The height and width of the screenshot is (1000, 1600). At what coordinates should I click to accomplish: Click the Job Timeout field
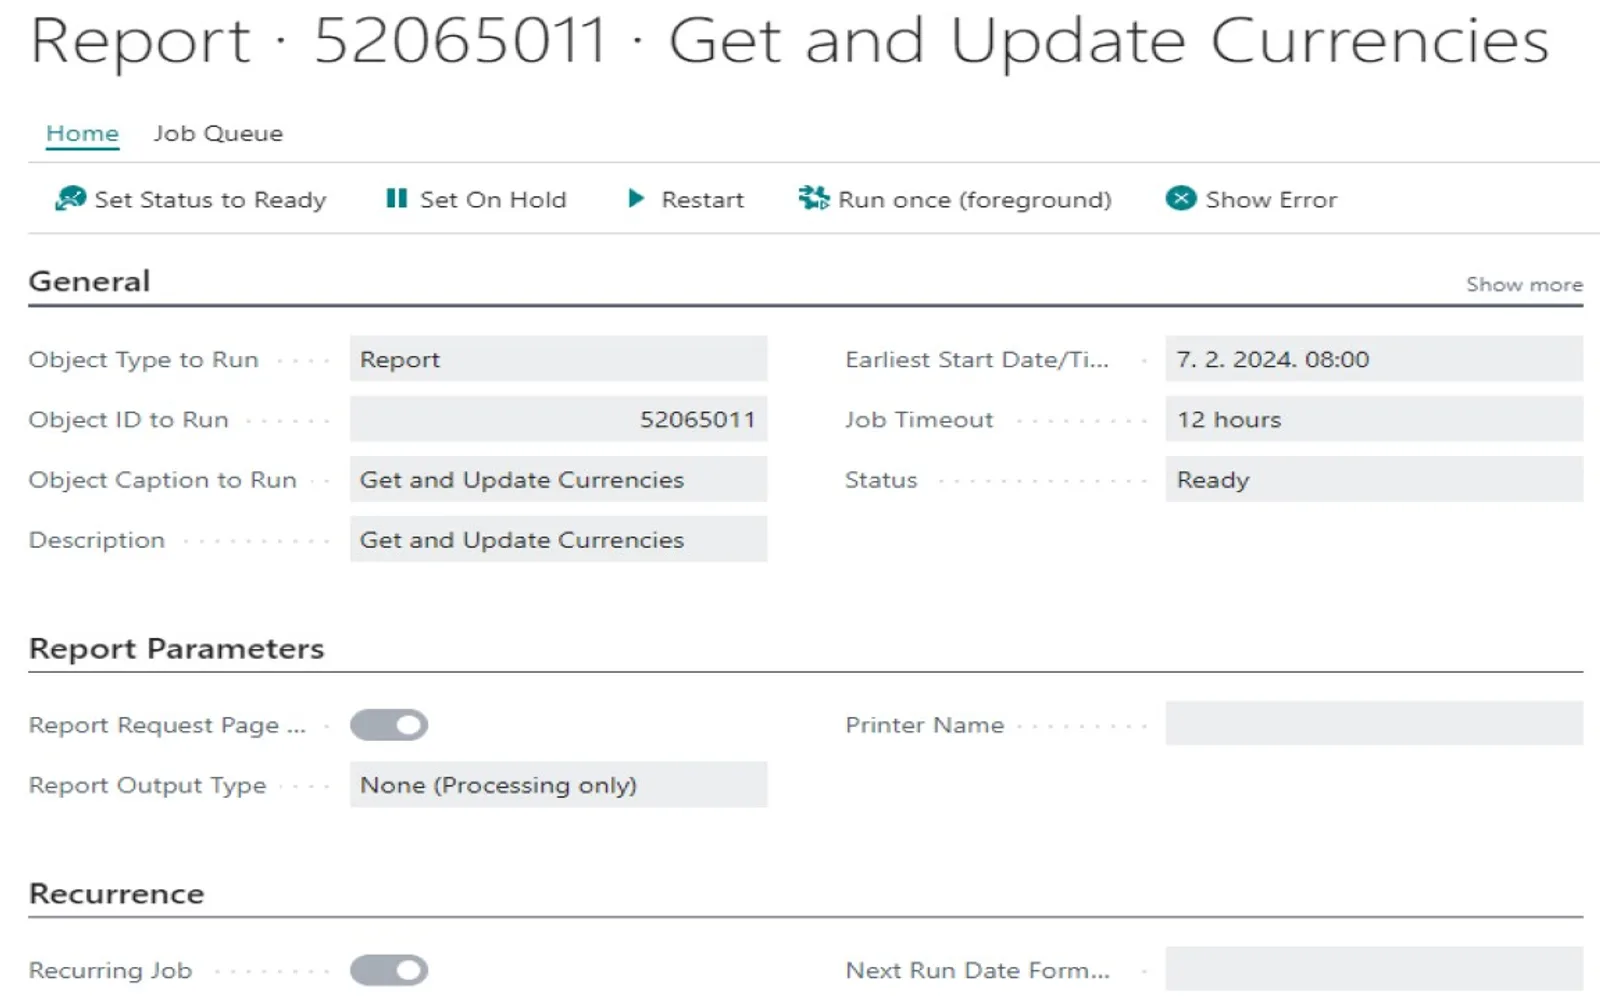point(1374,419)
